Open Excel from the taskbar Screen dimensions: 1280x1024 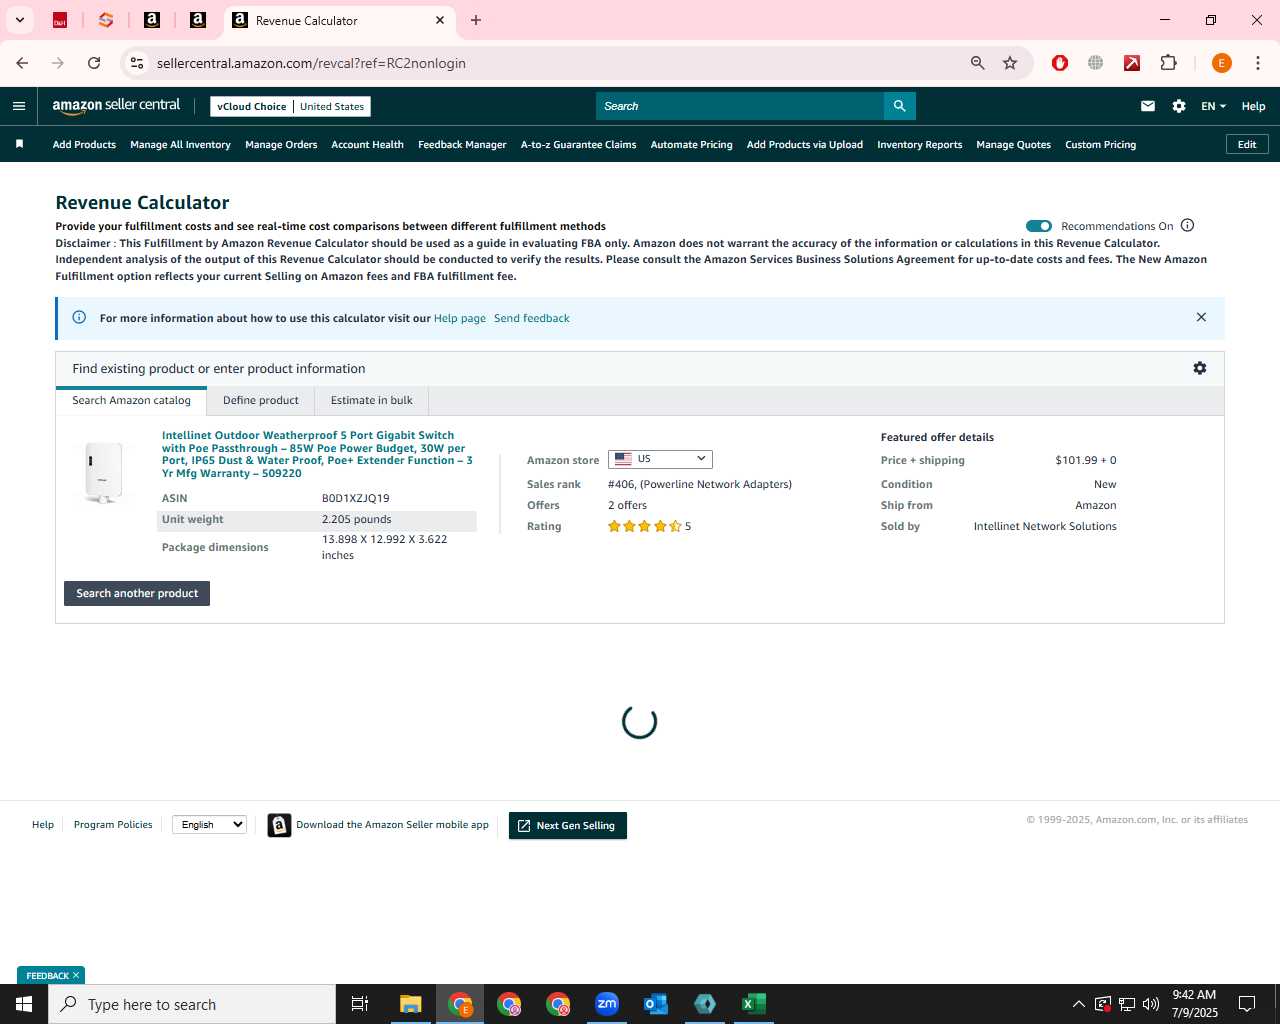click(754, 1004)
